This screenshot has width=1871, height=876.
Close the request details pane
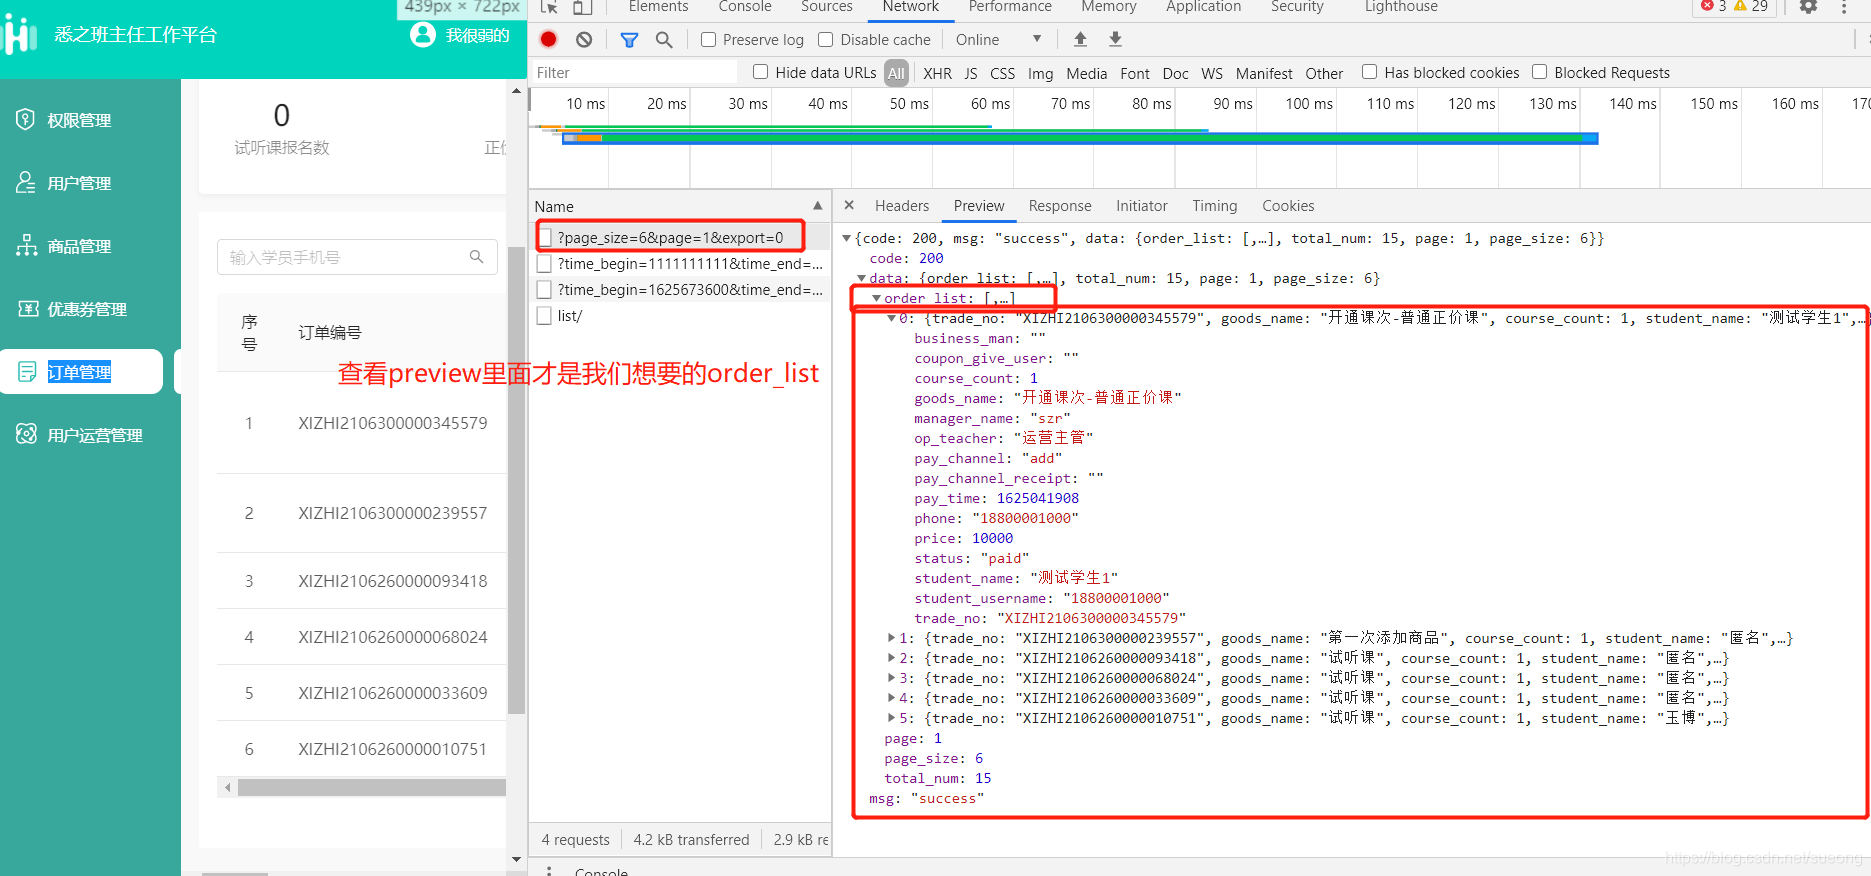(x=849, y=205)
